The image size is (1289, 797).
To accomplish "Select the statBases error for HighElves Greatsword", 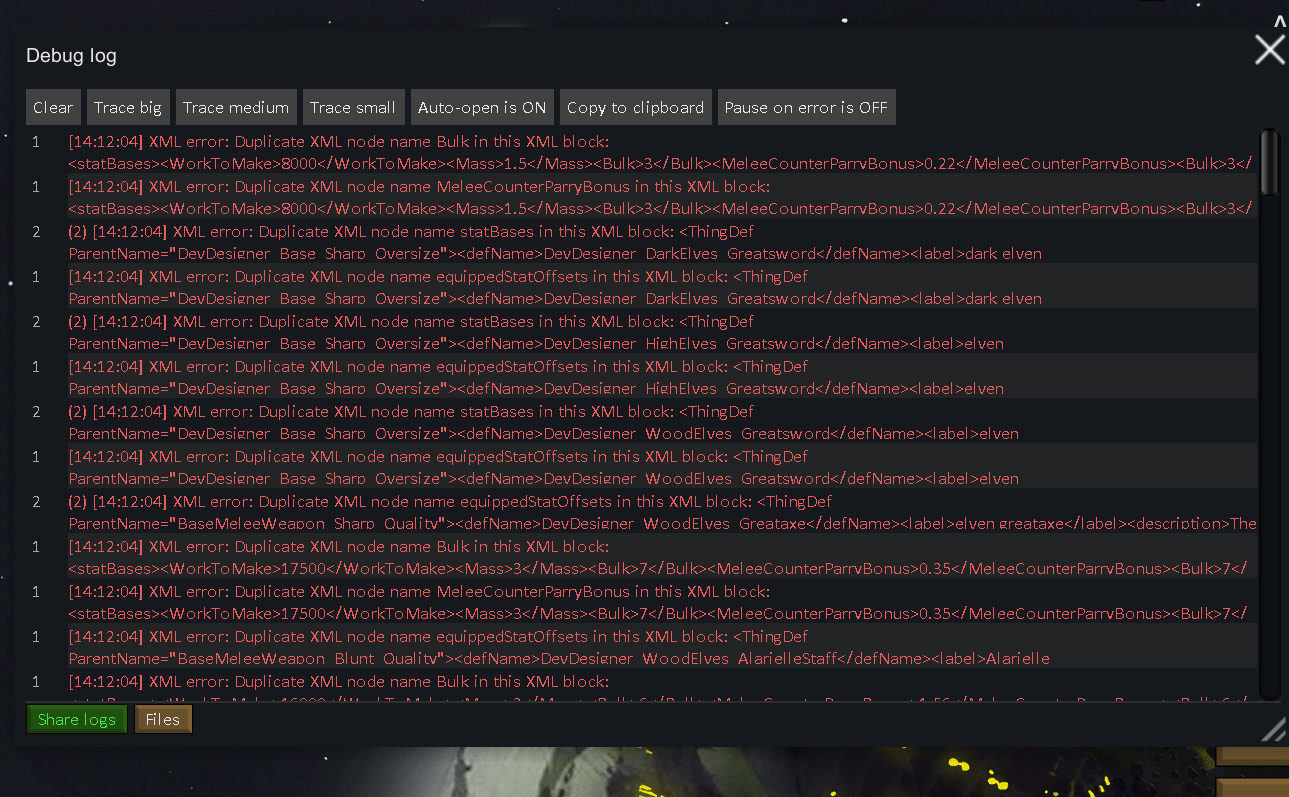I will point(642,332).
